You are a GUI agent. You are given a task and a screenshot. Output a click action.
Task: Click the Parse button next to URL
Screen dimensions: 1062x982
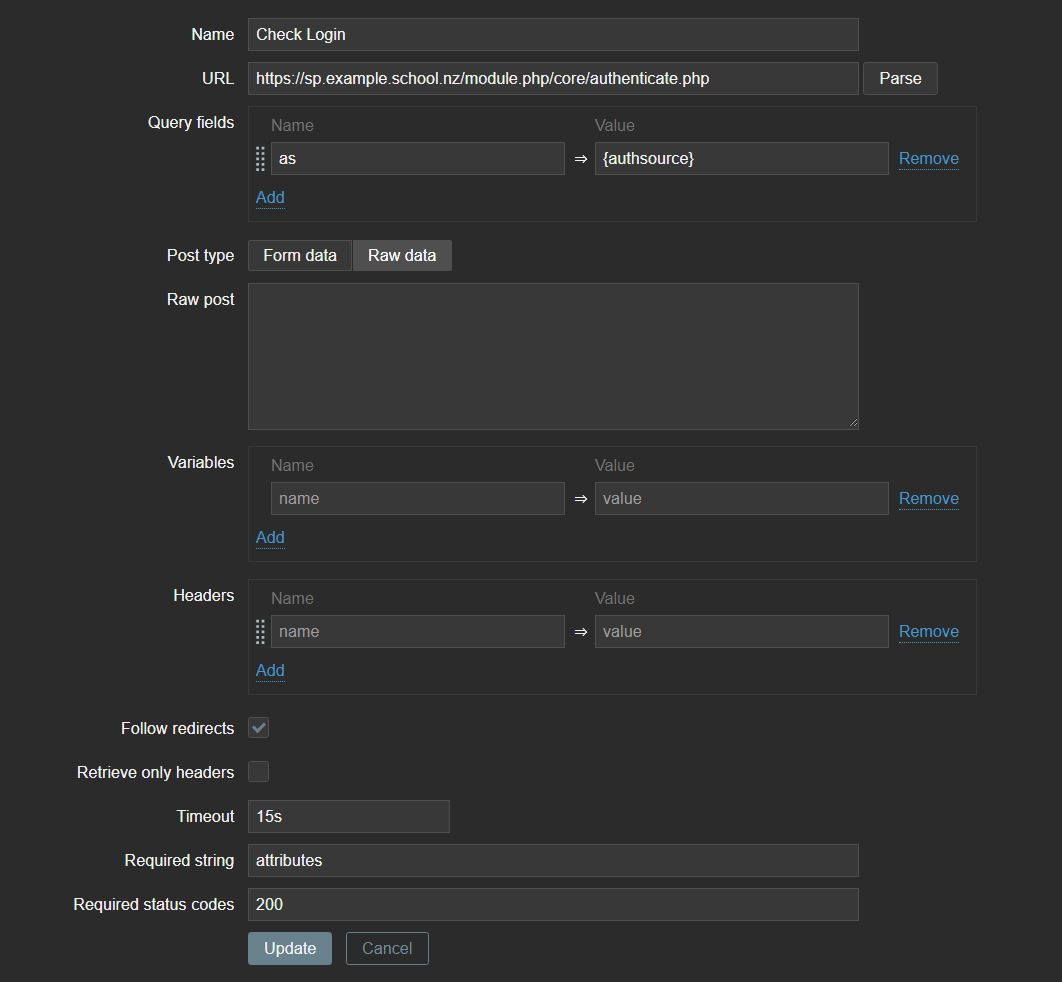(x=900, y=78)
